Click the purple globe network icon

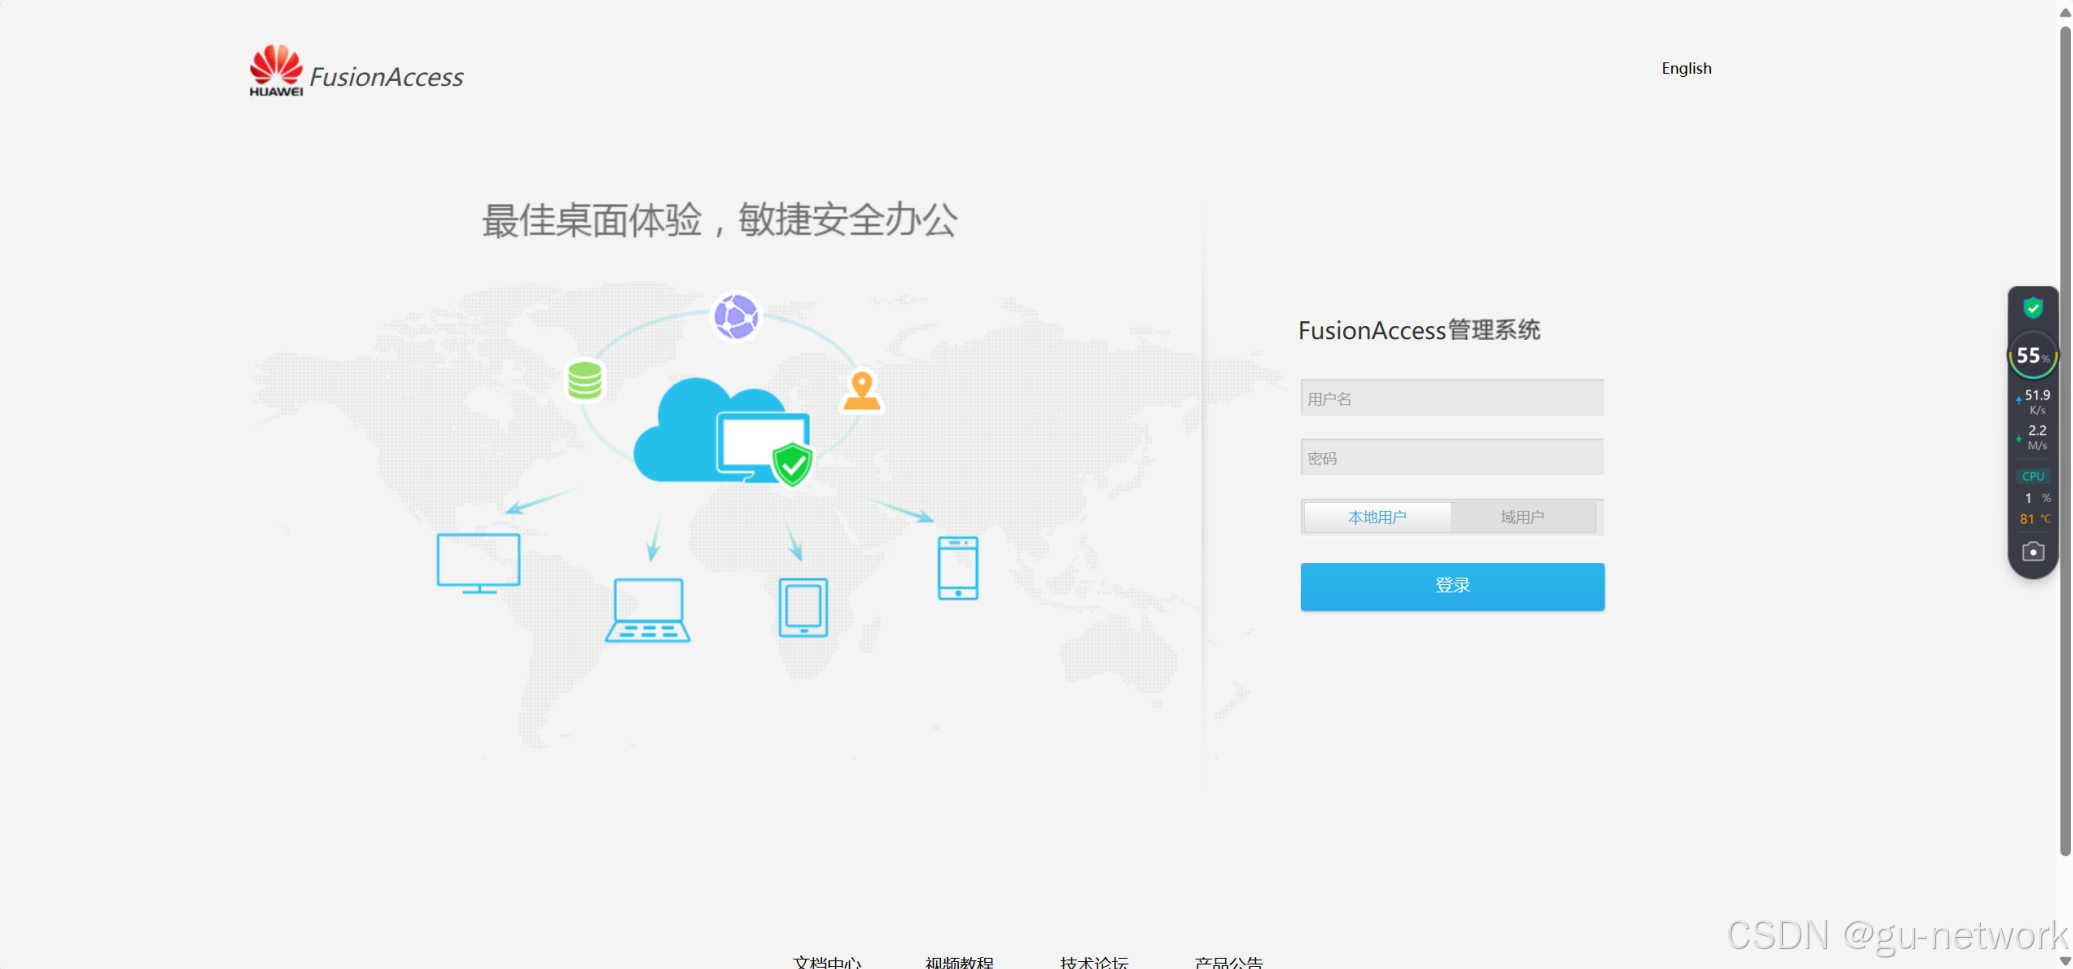click(736, 317)
